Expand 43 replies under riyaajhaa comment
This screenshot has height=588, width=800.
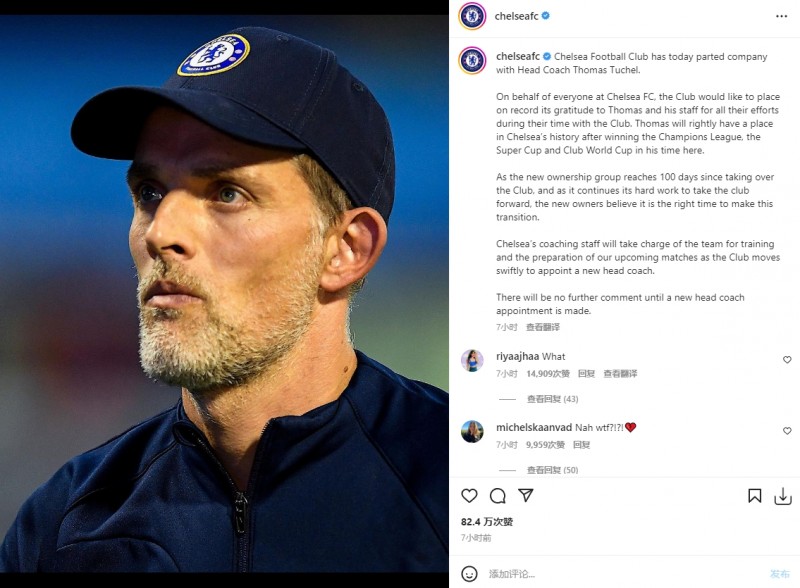coord(552,399)
